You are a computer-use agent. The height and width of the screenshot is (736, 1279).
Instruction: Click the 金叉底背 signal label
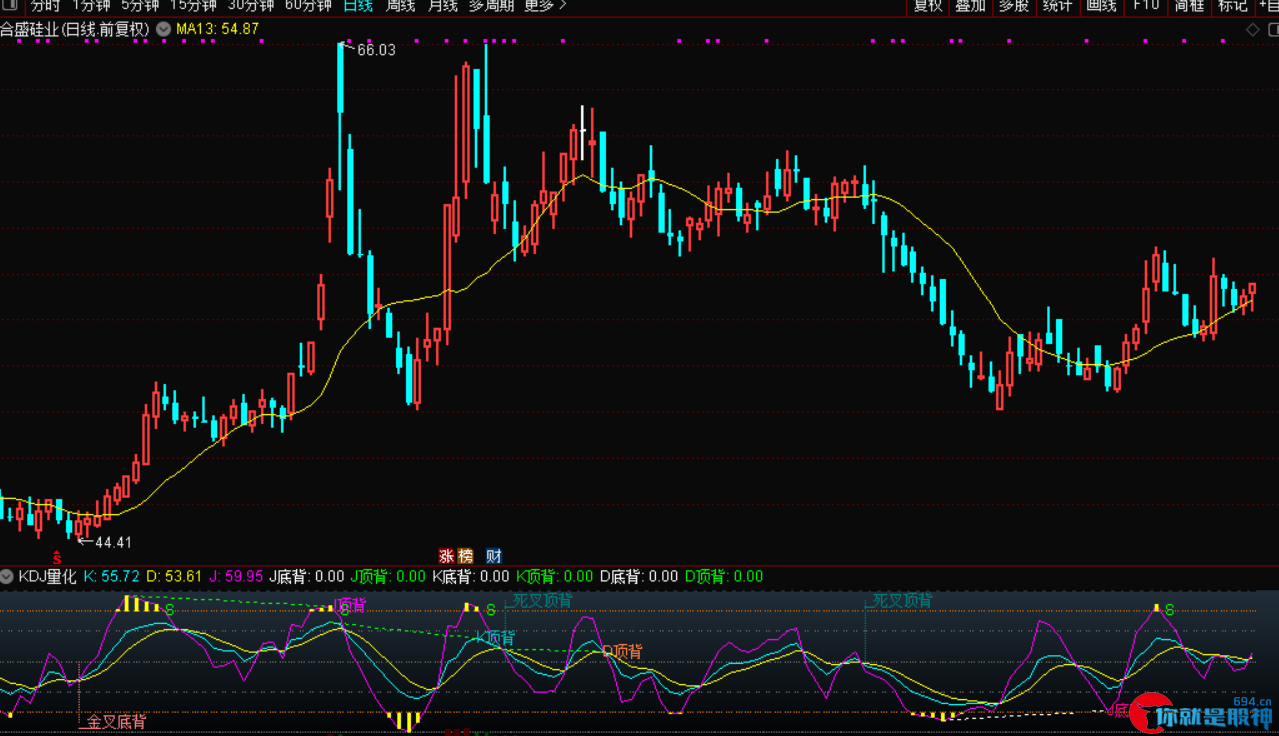click(x=116, y=721)
